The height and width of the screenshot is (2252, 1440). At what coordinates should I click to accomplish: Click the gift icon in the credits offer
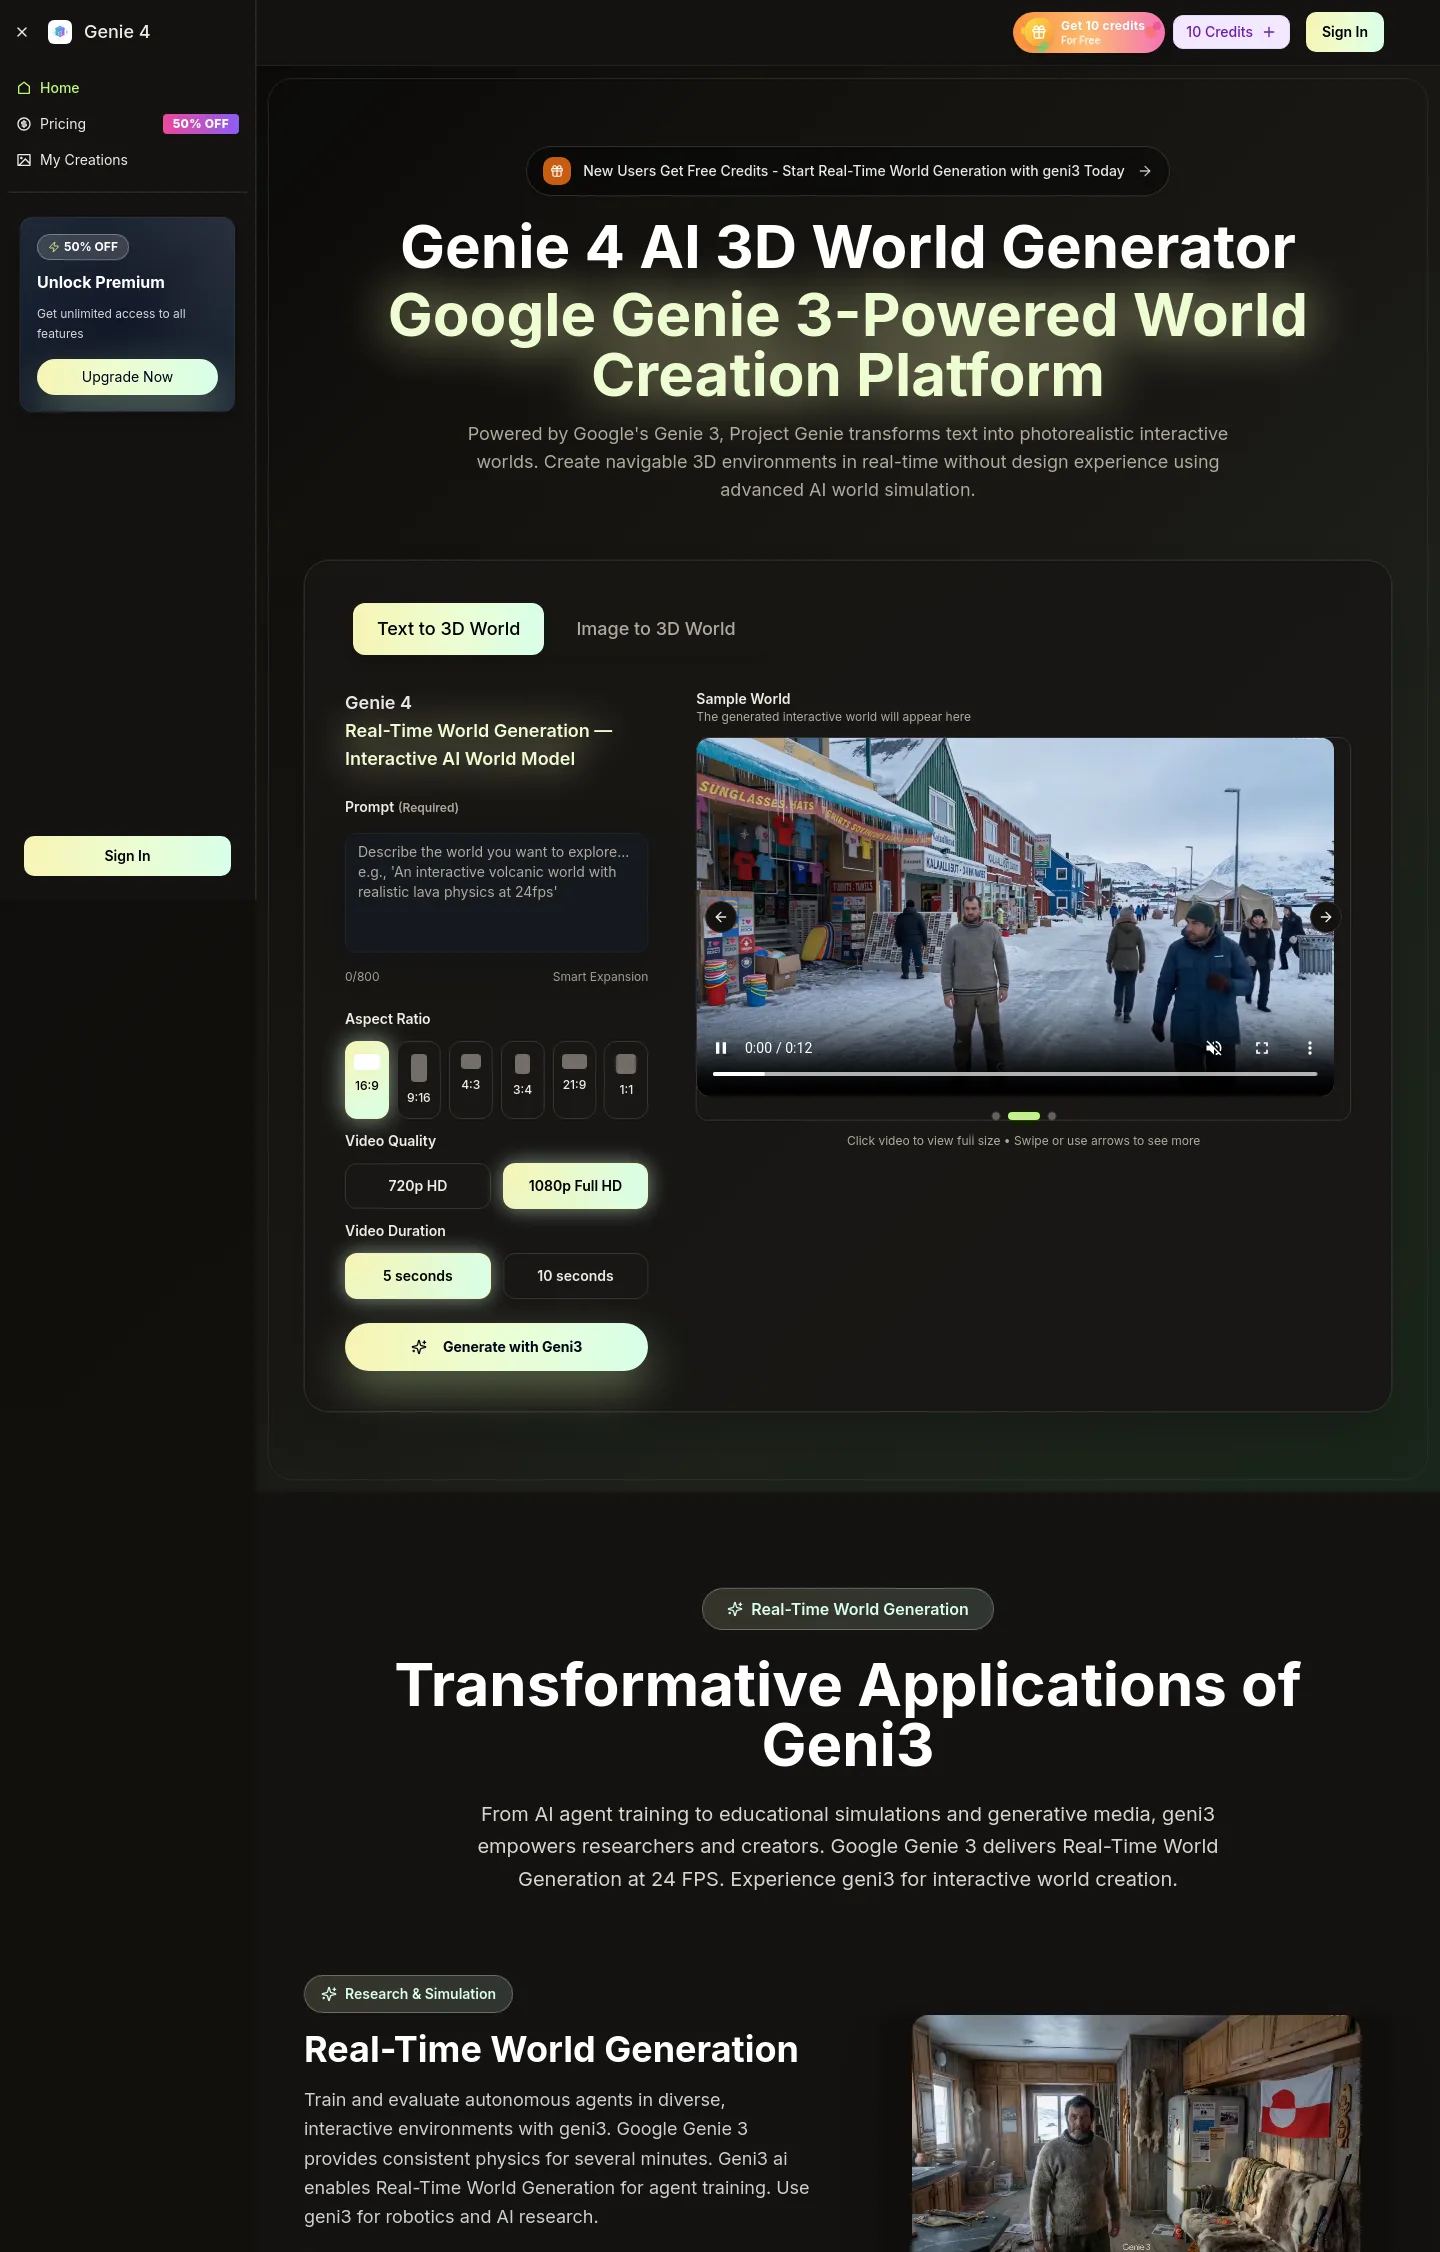click(1039, 32)
